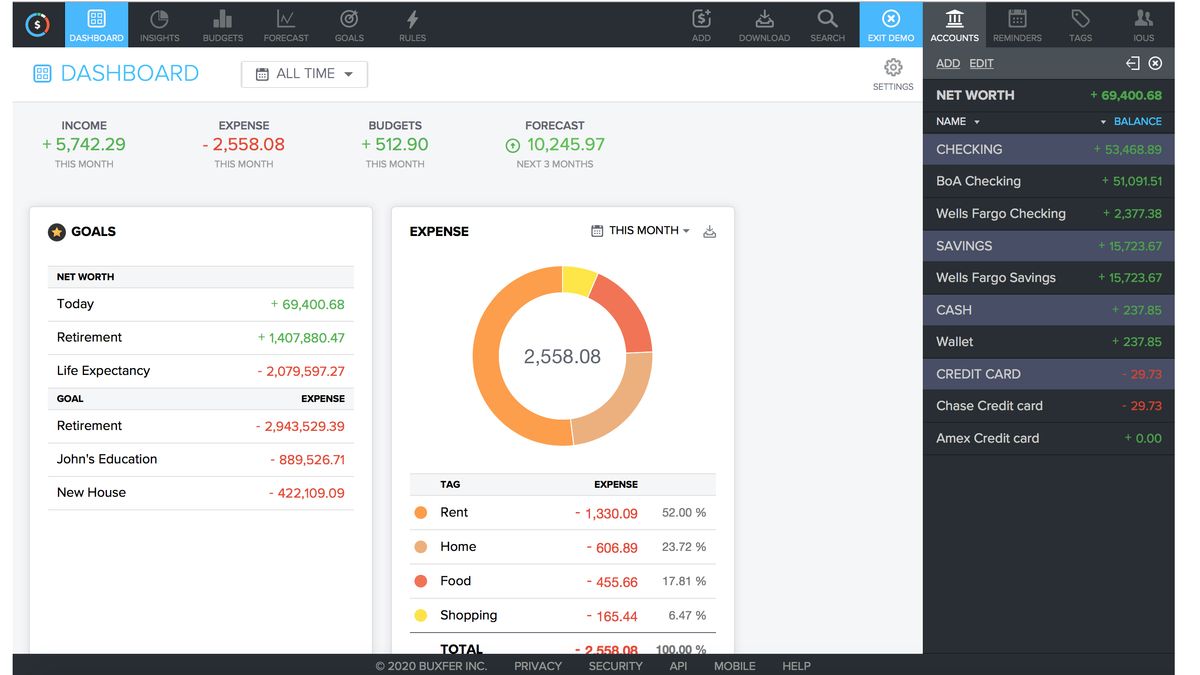Open the Reminders panel
This screenshot has width=1200, height=675.
pyautogui.click(x=1017, y=24)
